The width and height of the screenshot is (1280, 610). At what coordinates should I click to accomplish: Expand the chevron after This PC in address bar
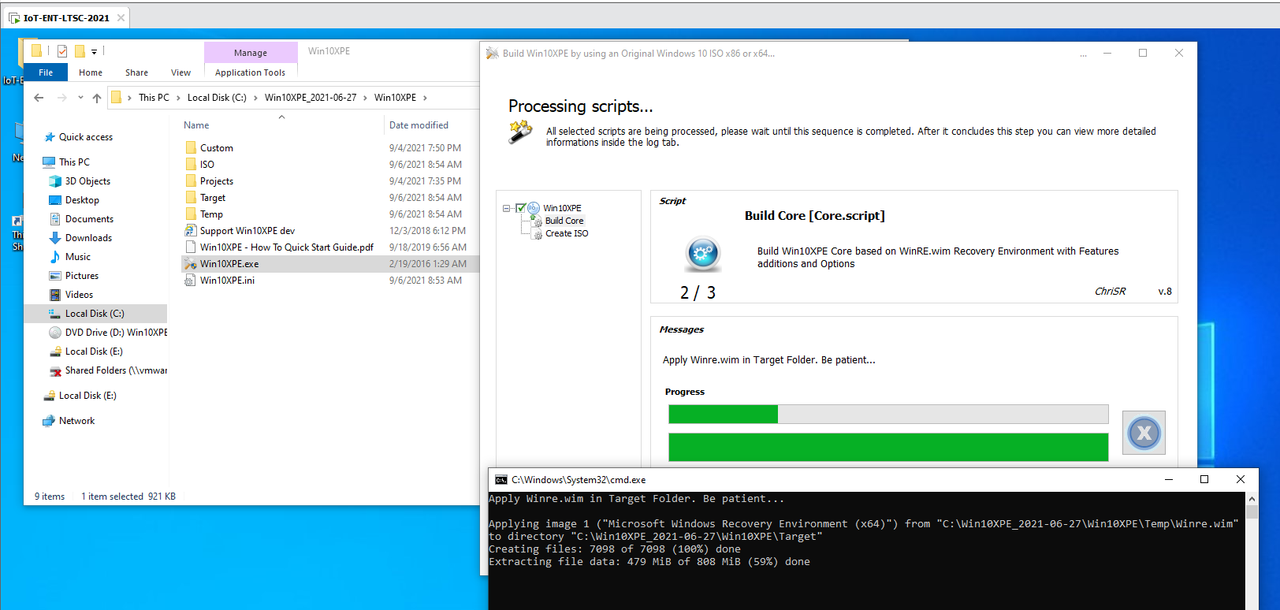pos(178,98)
